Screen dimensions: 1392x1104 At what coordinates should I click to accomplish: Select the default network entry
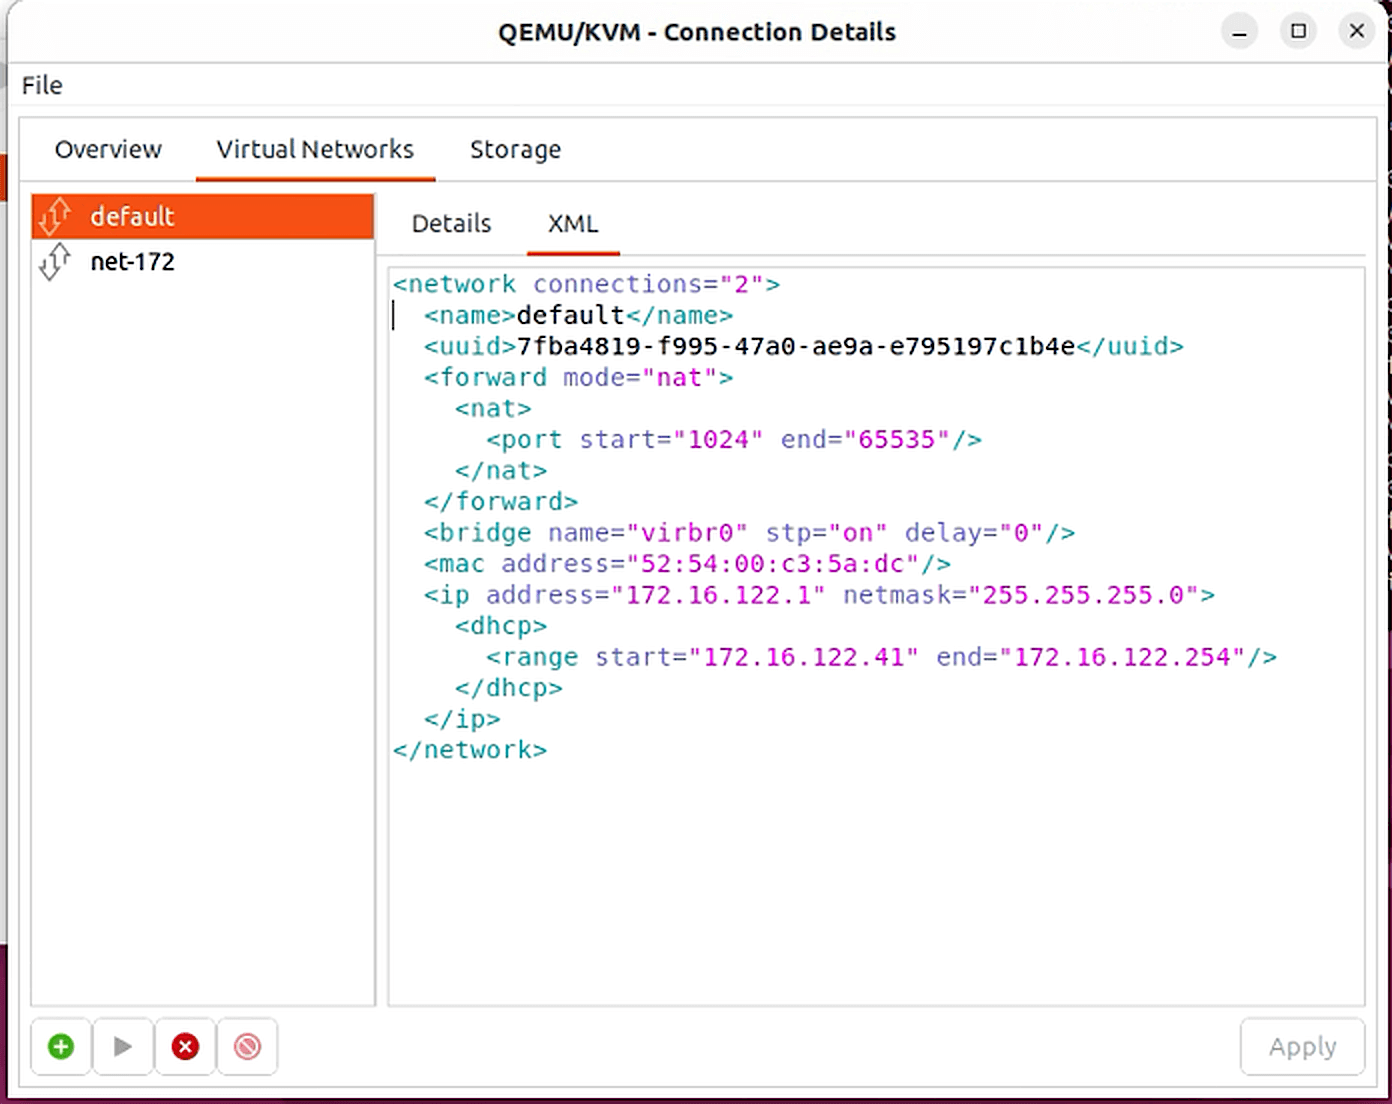click(x=133, y=216)
